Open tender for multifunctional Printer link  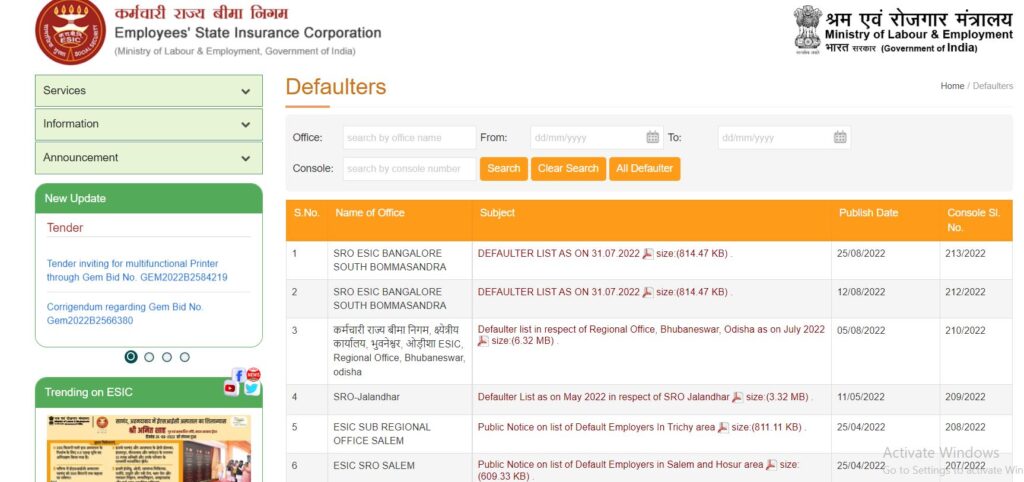[x=137, y=270]
